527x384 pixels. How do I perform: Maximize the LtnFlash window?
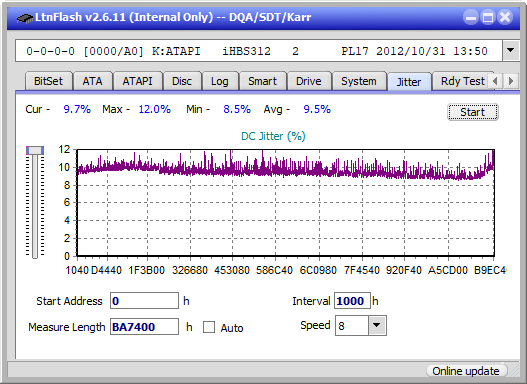tap(488, 17)
